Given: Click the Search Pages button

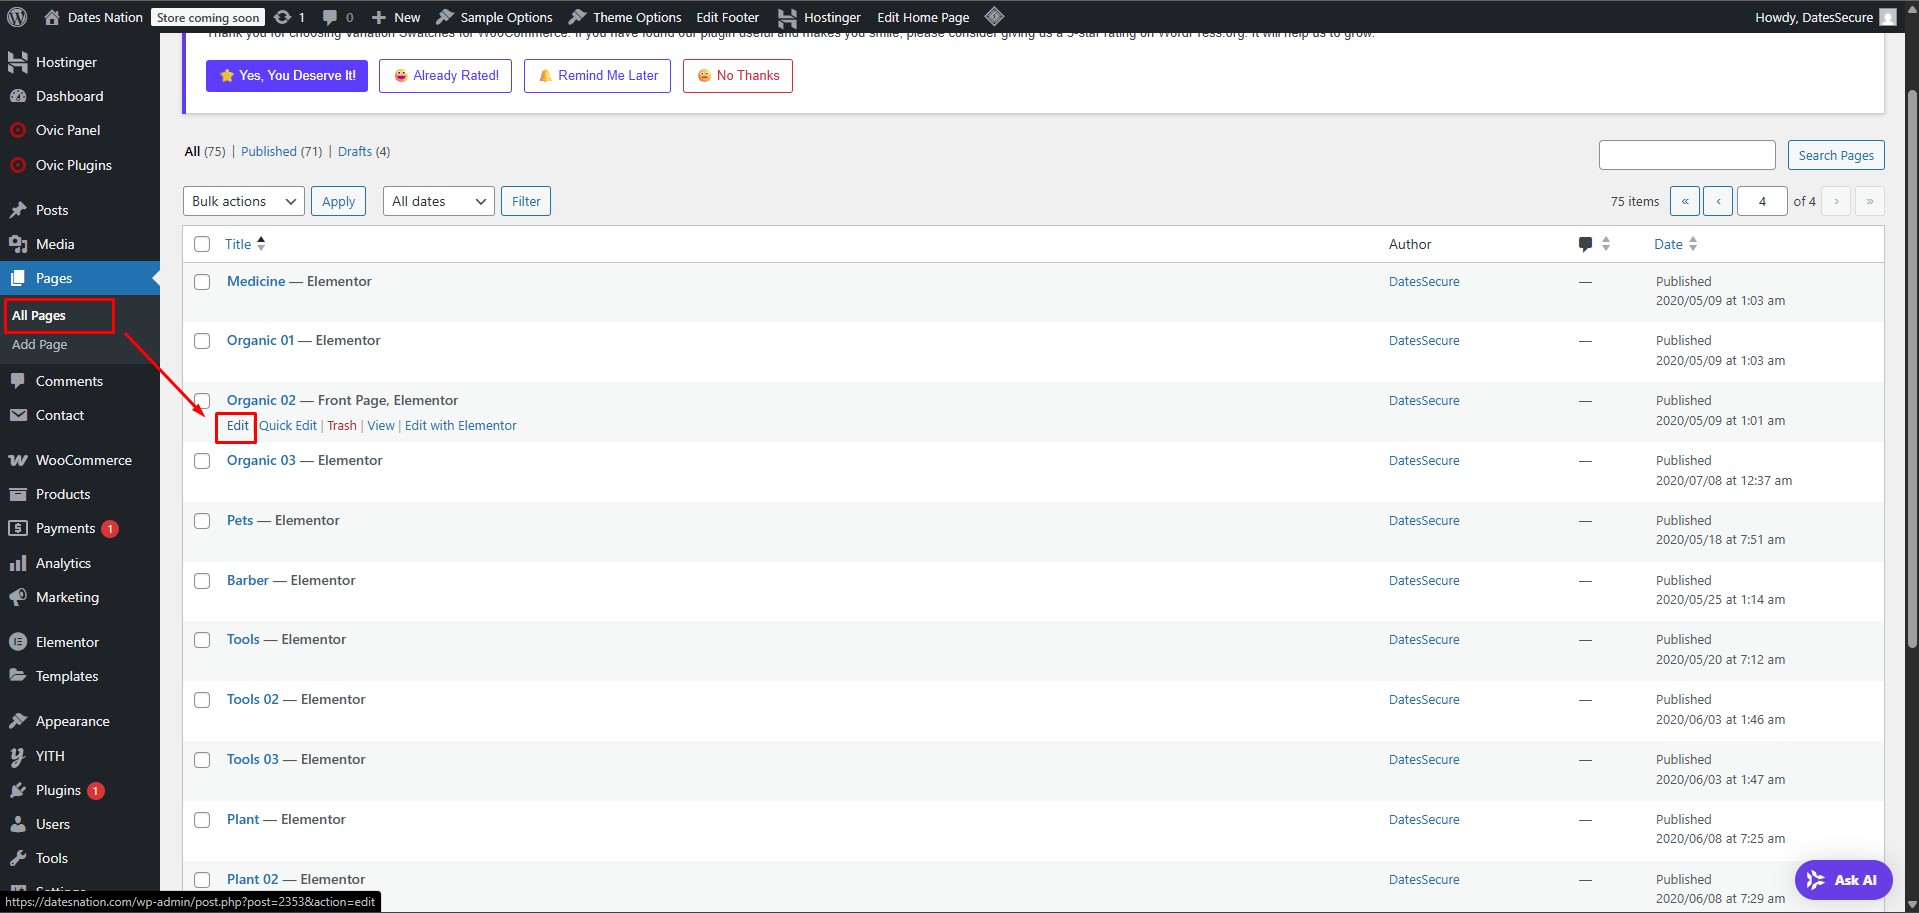Looking at the screenshot, I should point(1836,155).
